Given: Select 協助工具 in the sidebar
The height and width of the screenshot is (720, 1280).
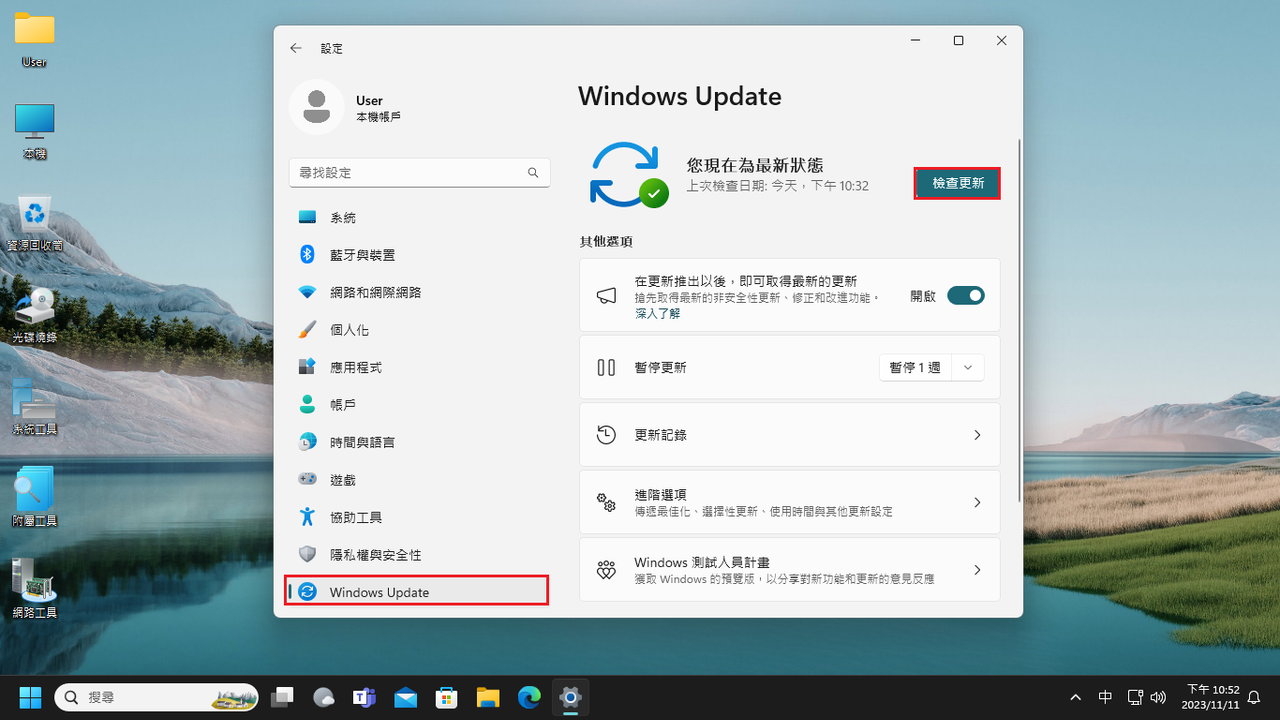Looking at the screenshot, I should tap(419, 517).
